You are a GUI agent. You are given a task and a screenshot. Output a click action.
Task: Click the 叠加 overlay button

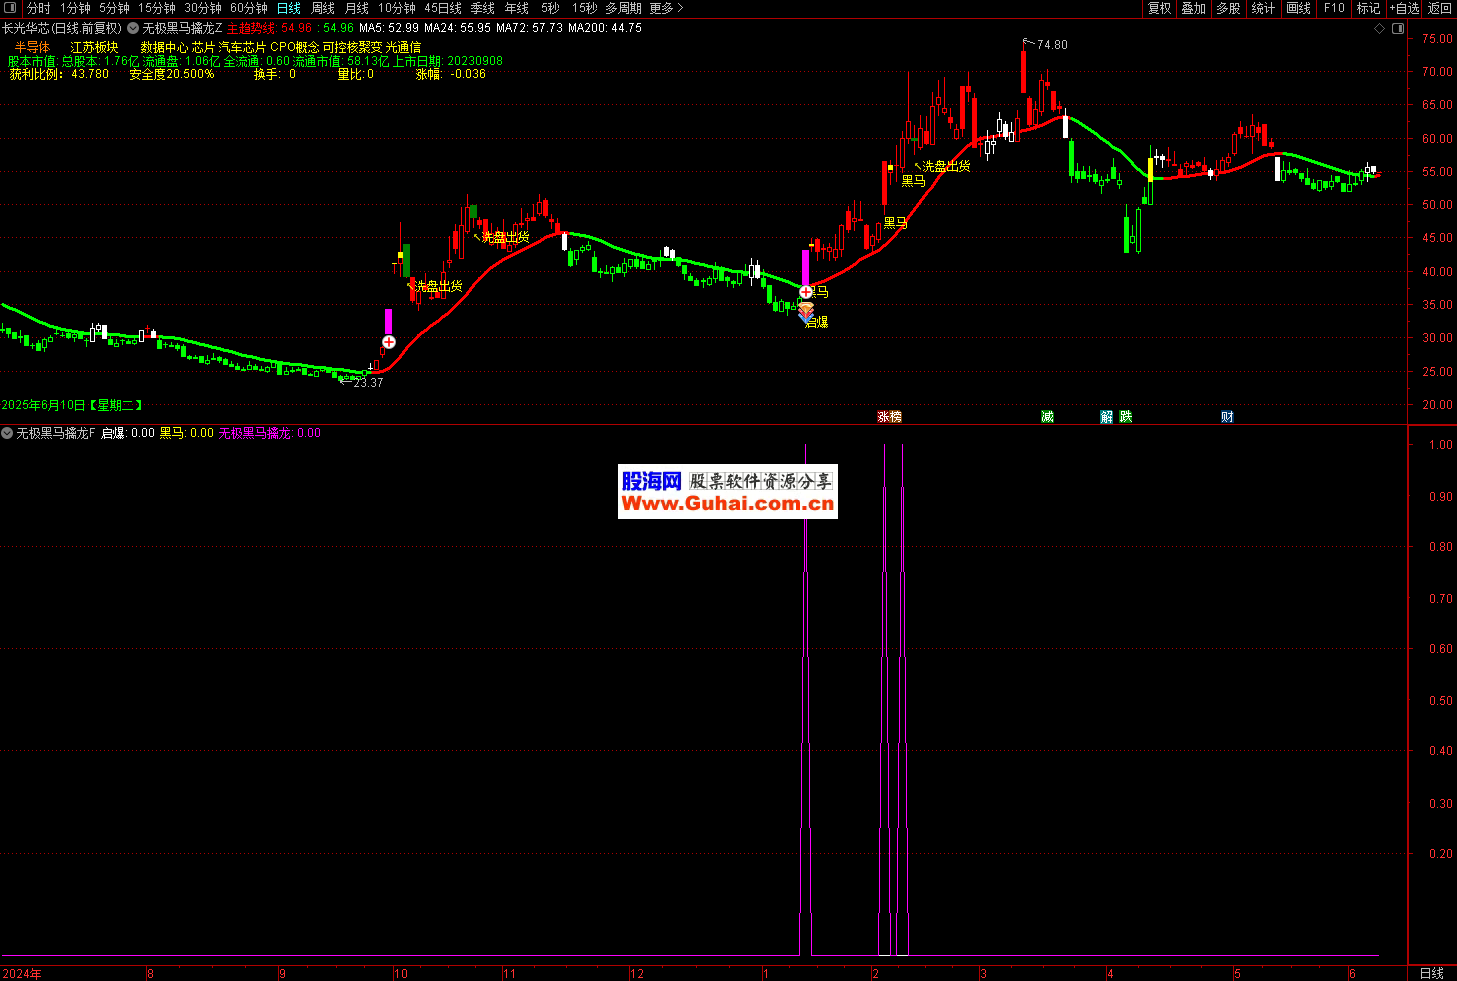pyautogui.click(x=1194, y=8)
